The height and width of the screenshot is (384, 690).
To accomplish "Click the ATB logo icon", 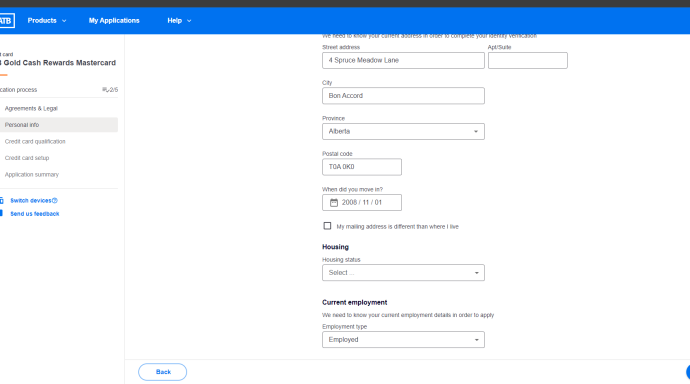I will tap(7, 21).
